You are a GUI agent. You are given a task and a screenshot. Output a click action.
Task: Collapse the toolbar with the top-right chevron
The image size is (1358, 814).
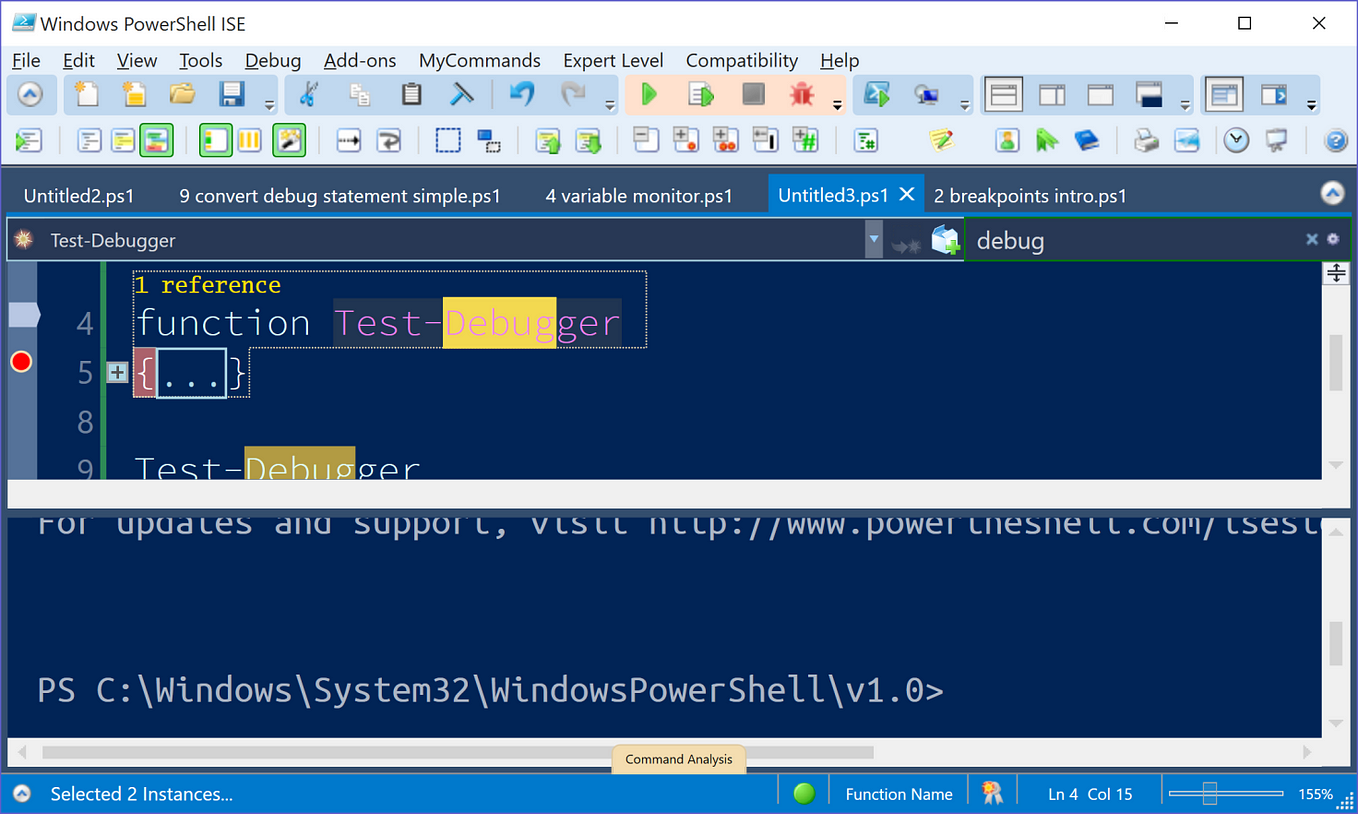(1332, 193)
